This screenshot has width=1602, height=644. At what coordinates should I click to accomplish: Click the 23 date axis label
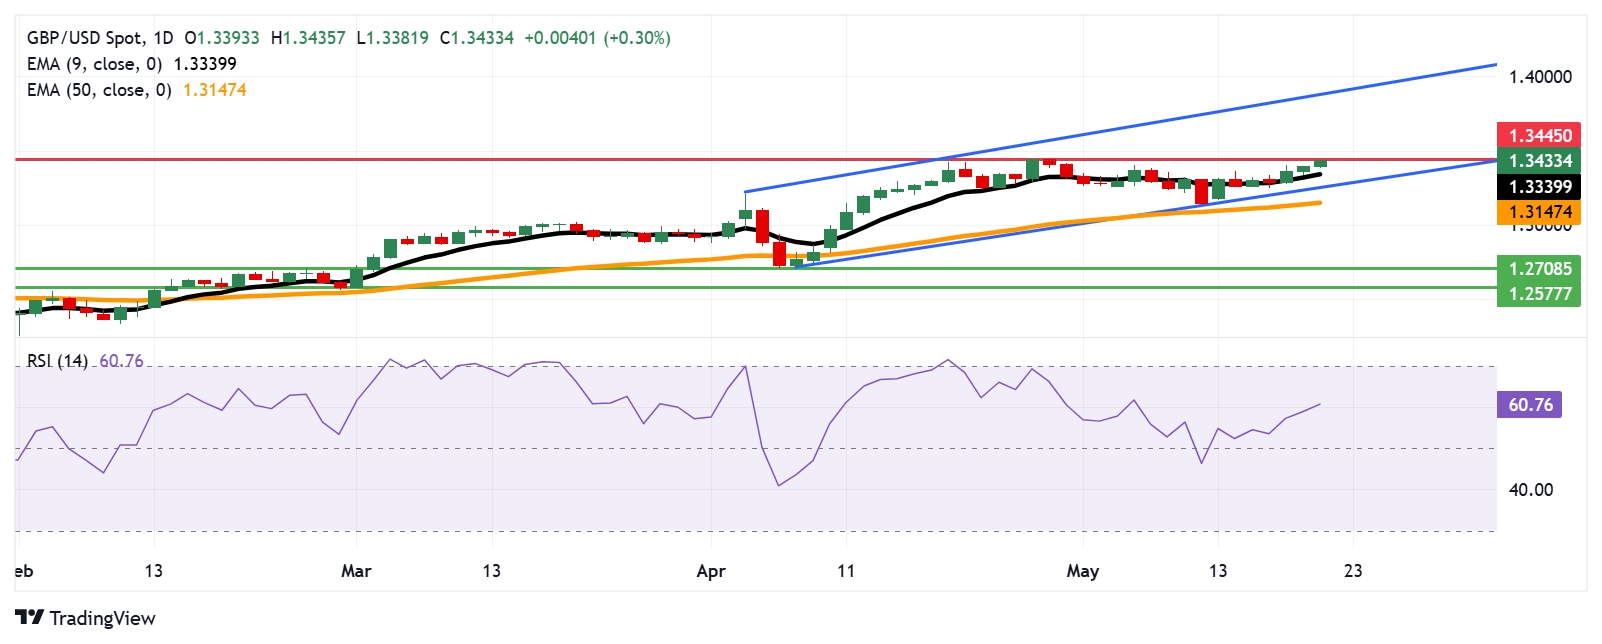(x=1352, y=571)
